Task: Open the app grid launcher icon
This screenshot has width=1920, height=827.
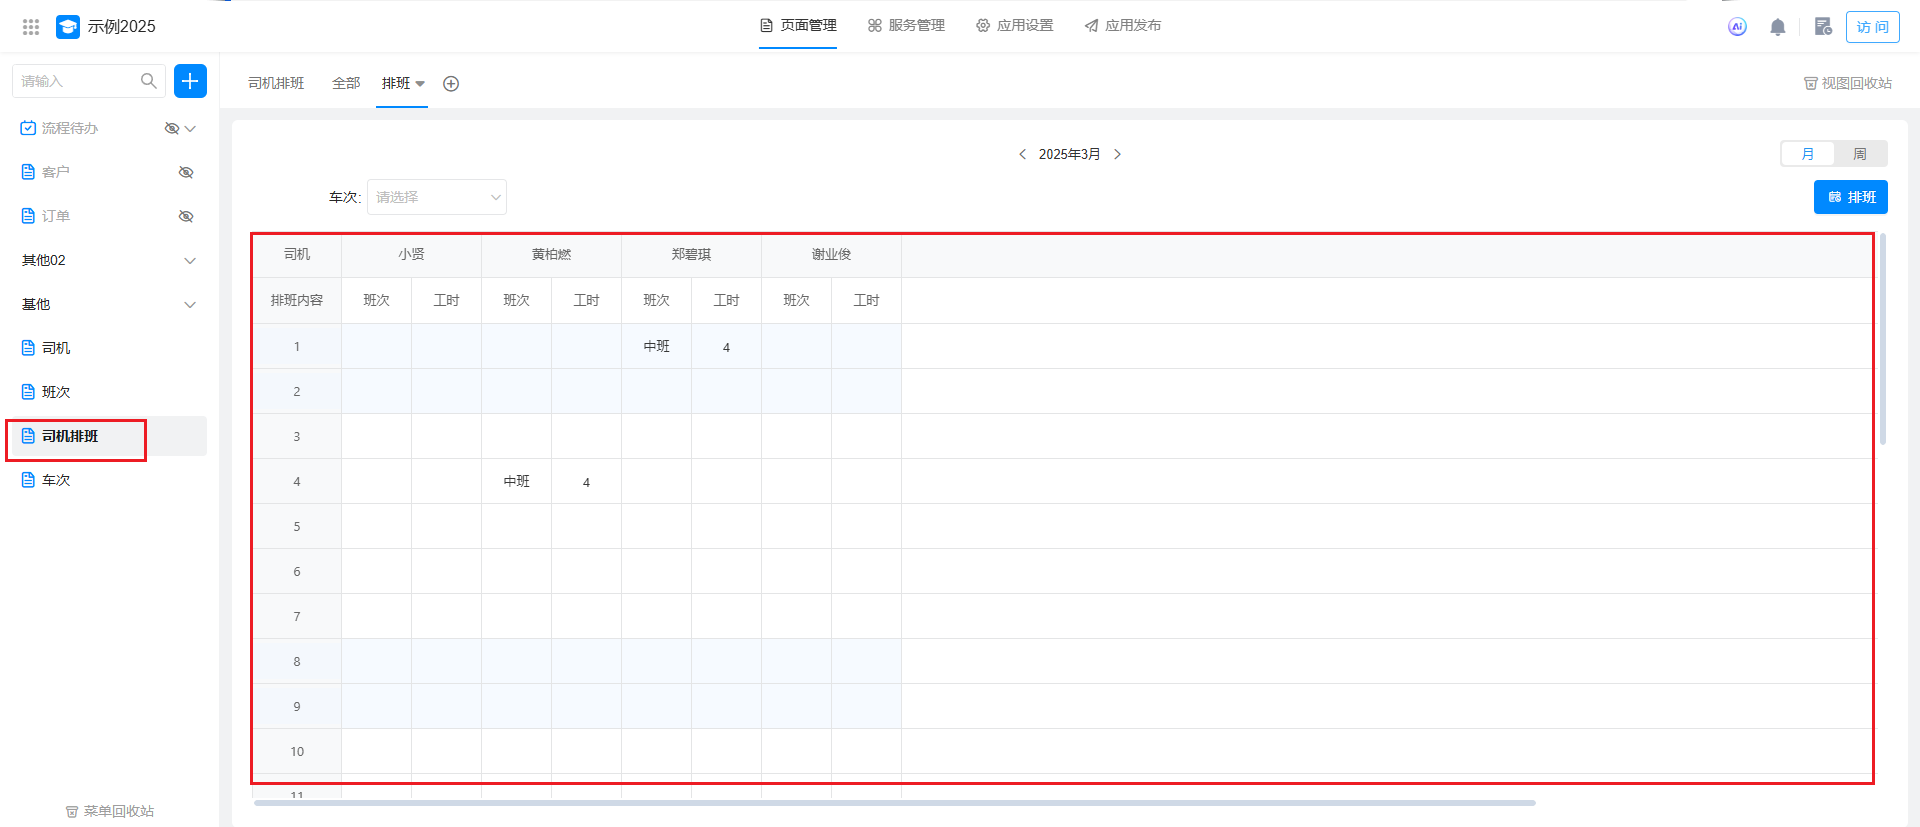Action: pyautogui.click(x=31, y=27)
